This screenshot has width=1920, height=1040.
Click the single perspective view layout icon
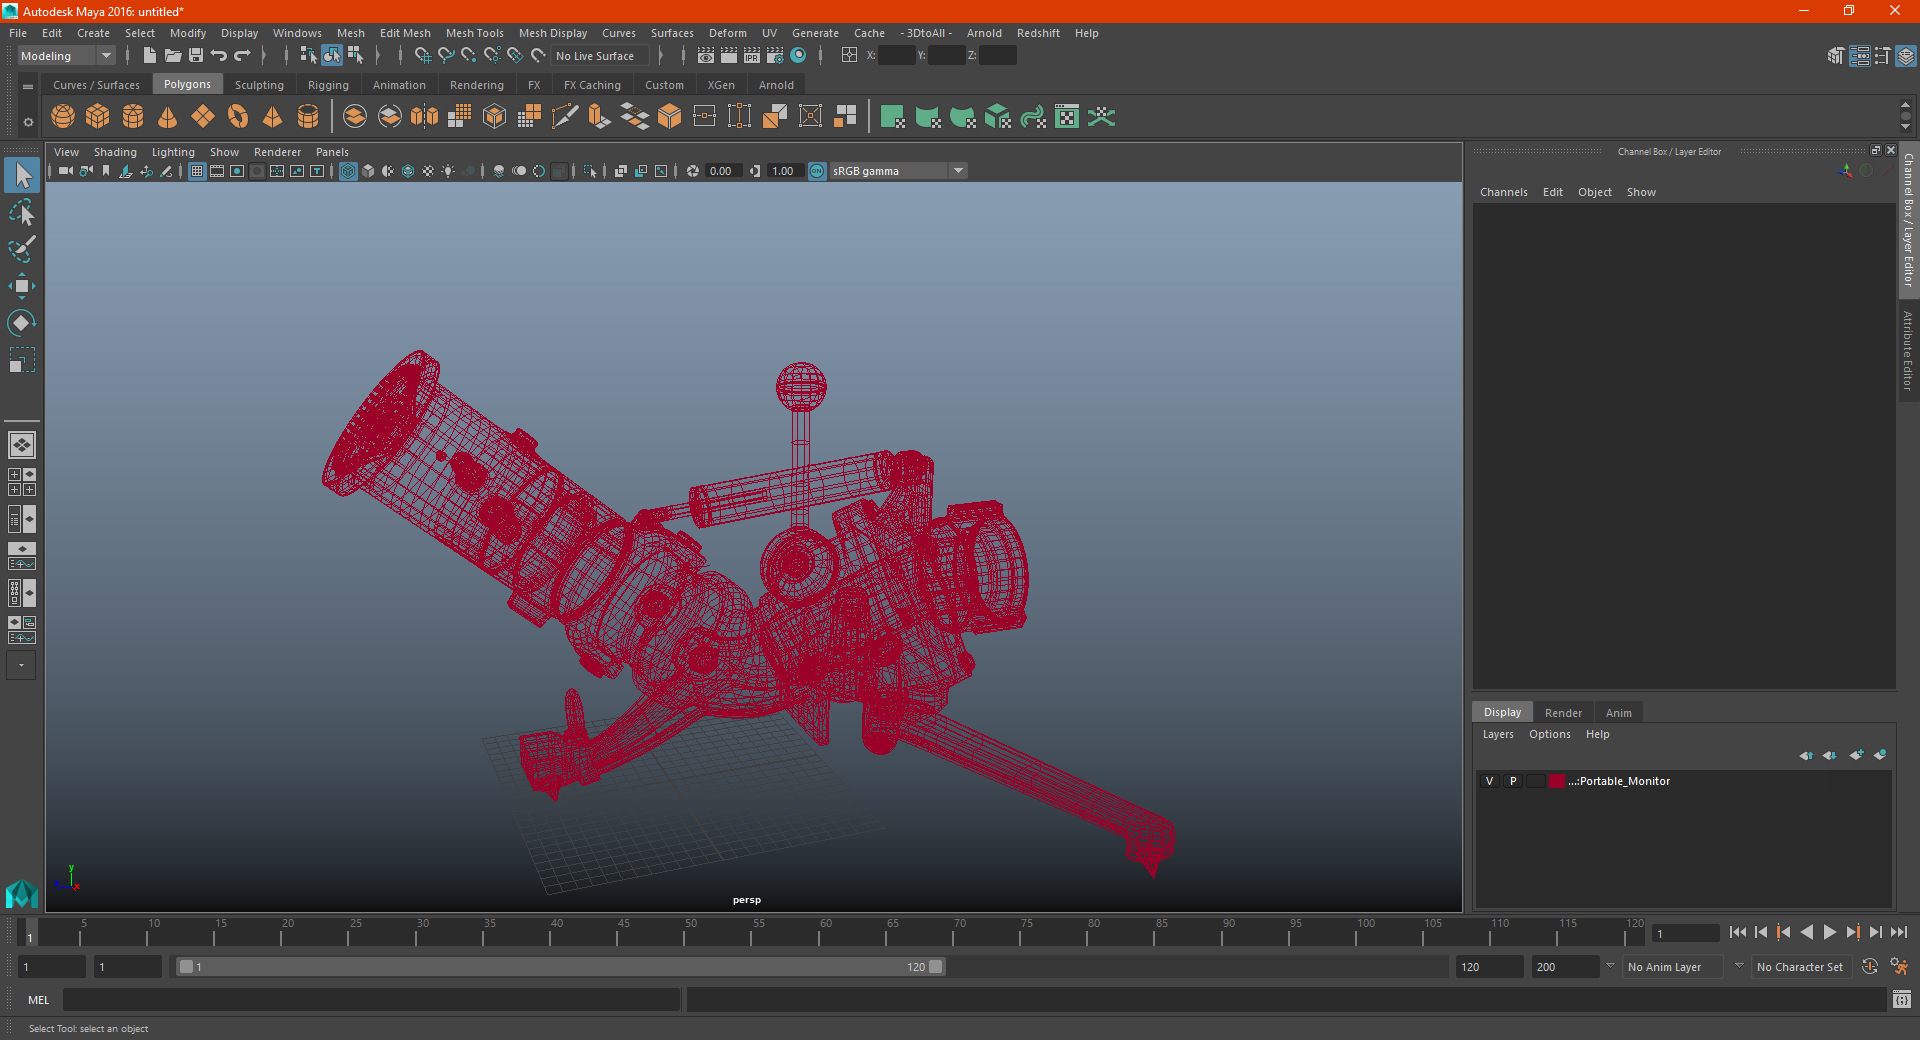click(21, 444)
